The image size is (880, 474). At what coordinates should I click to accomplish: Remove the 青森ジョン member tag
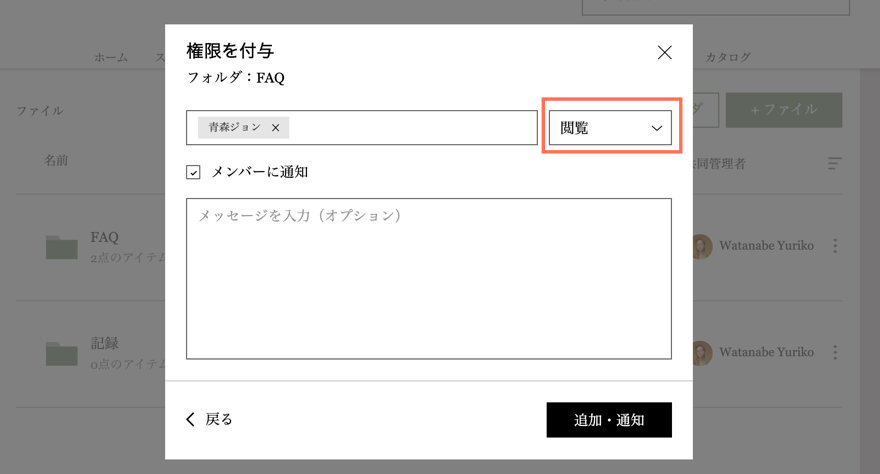(276, 128)
